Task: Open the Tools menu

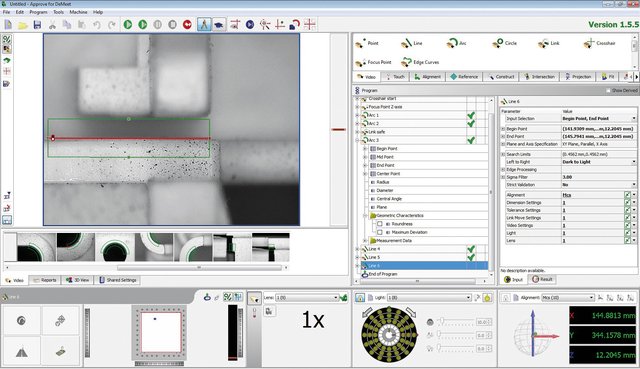Action: pos(58,12)
